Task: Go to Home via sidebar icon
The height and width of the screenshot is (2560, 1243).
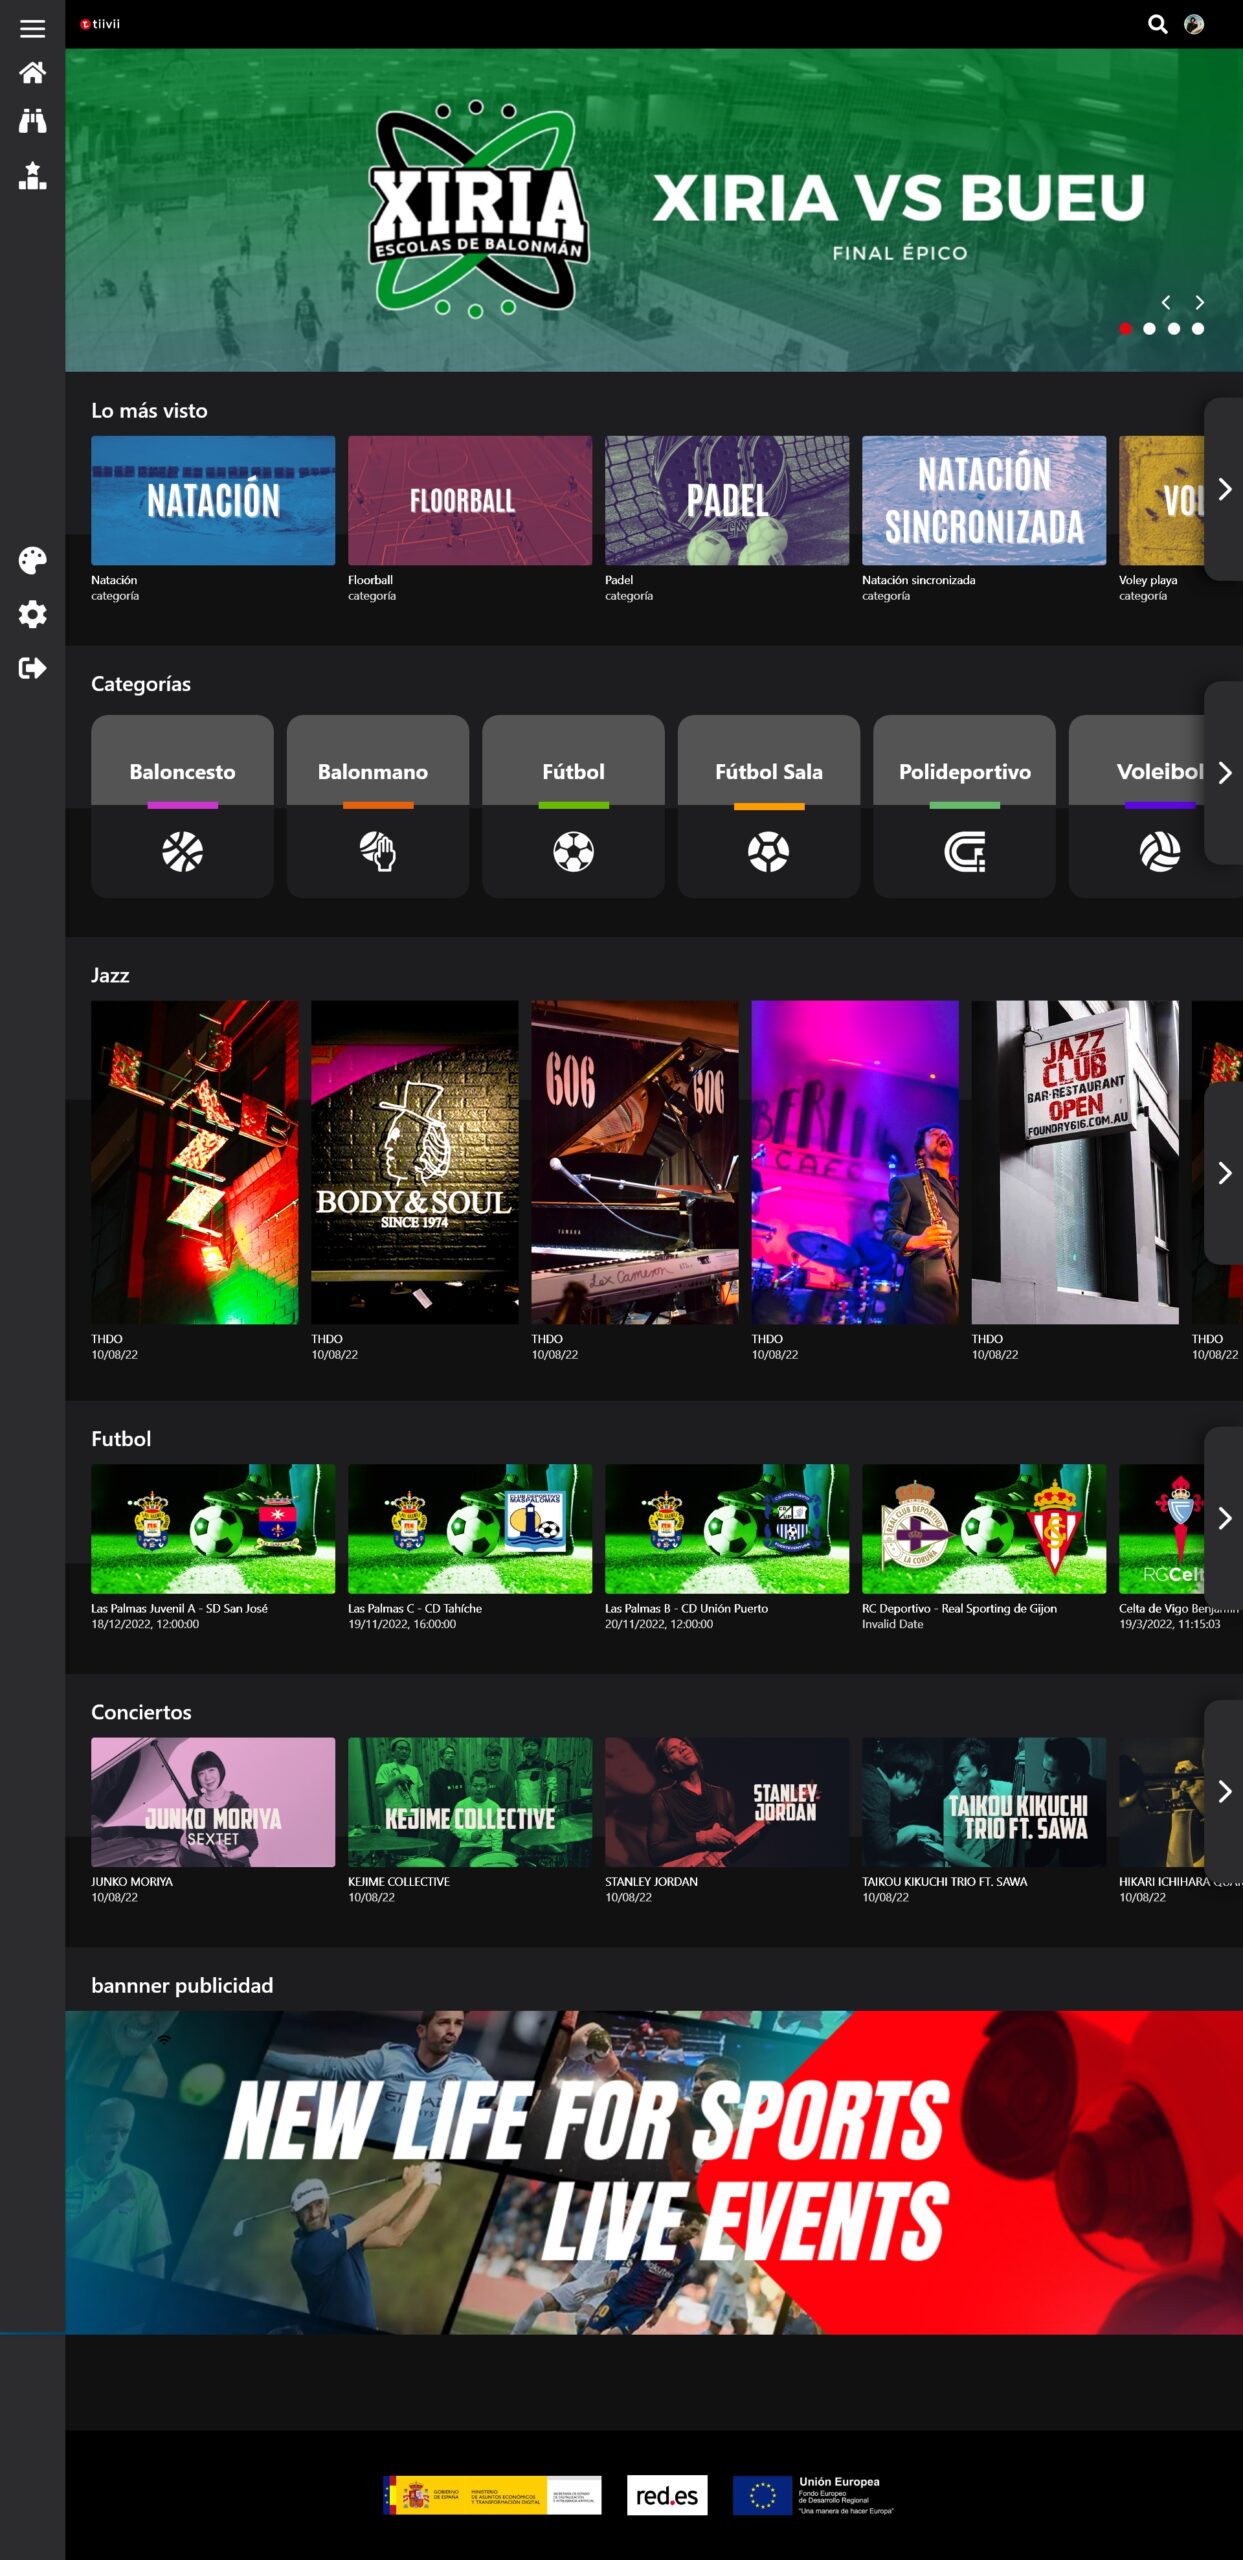Action: 32,73
